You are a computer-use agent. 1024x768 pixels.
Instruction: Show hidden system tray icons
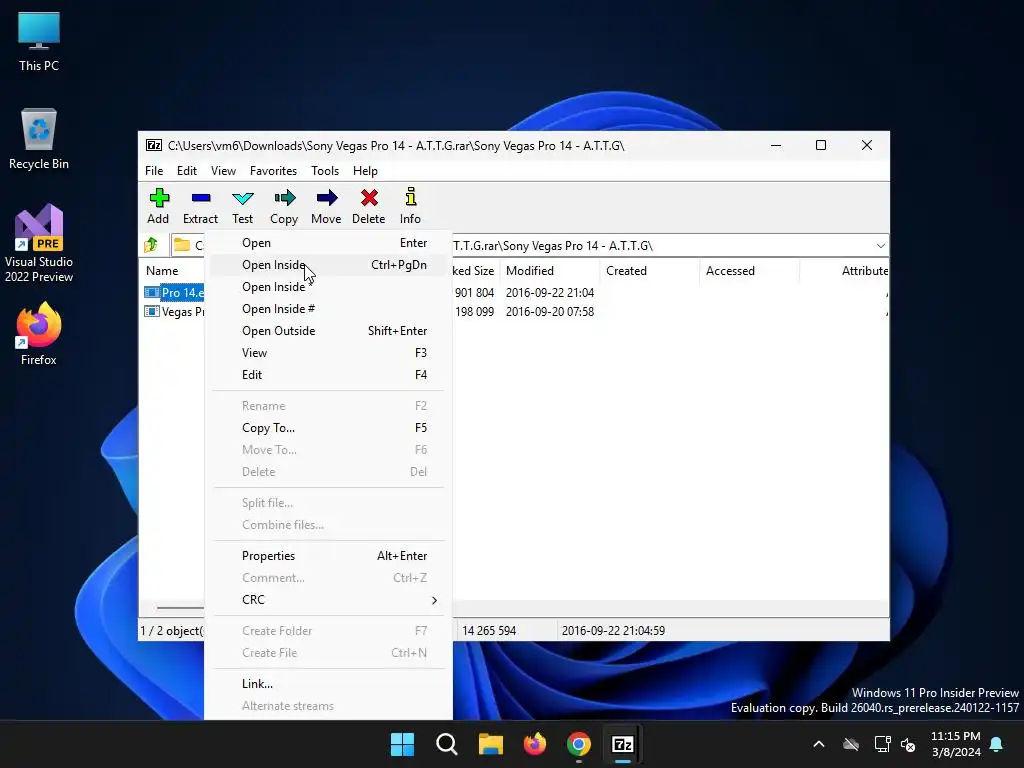(818, 744)
